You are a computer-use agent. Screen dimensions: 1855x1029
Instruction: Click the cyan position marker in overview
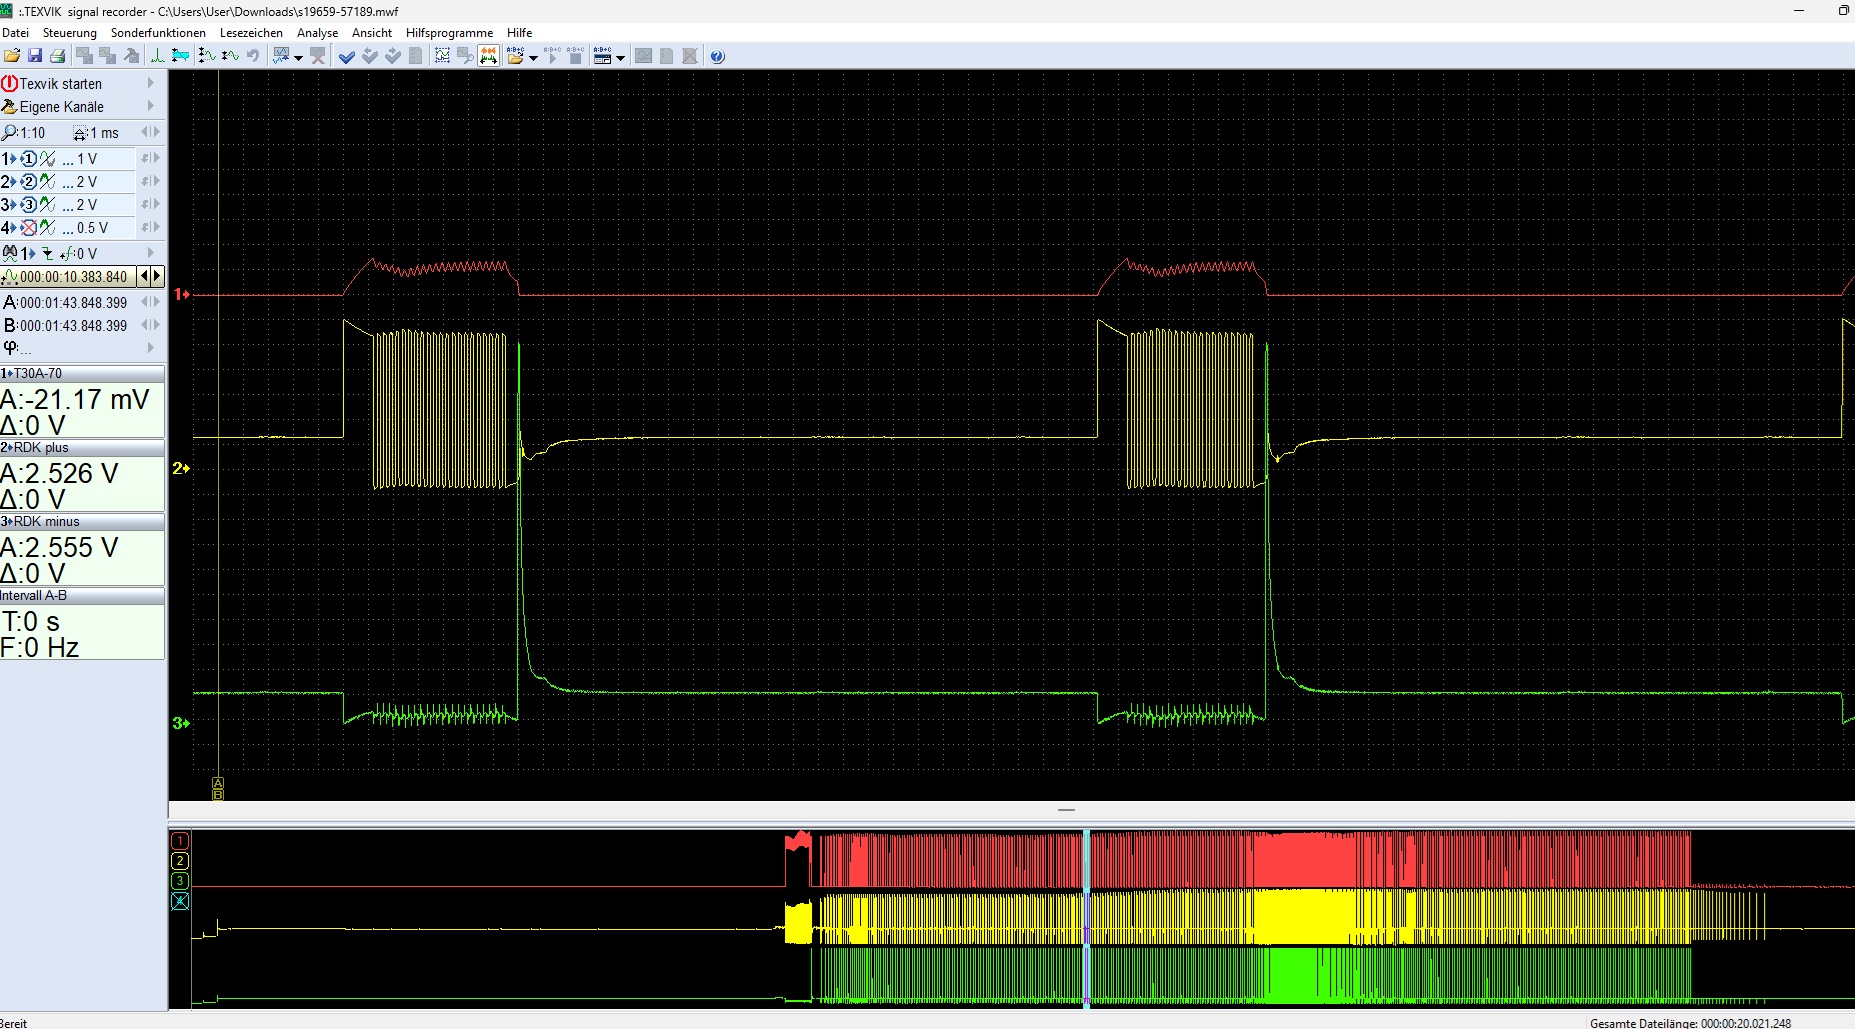tap(1087, 918)
